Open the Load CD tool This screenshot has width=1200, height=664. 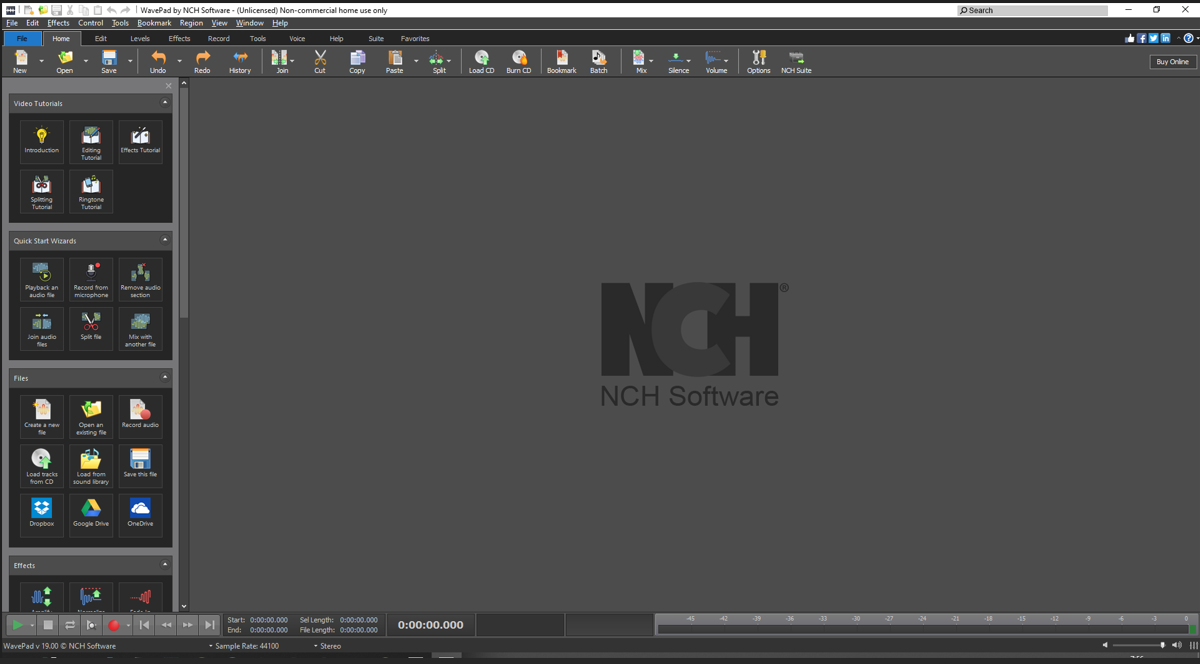point(481,62)
